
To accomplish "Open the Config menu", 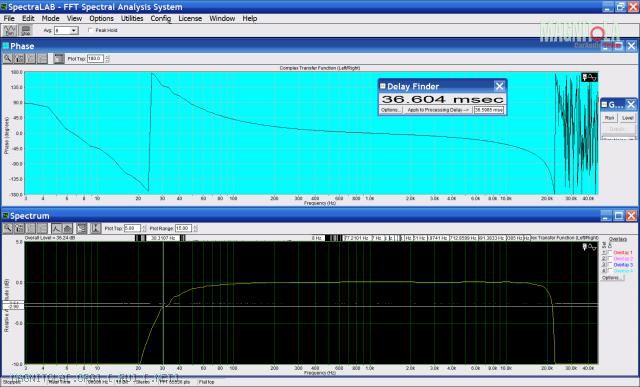I will tap(161, 18).
